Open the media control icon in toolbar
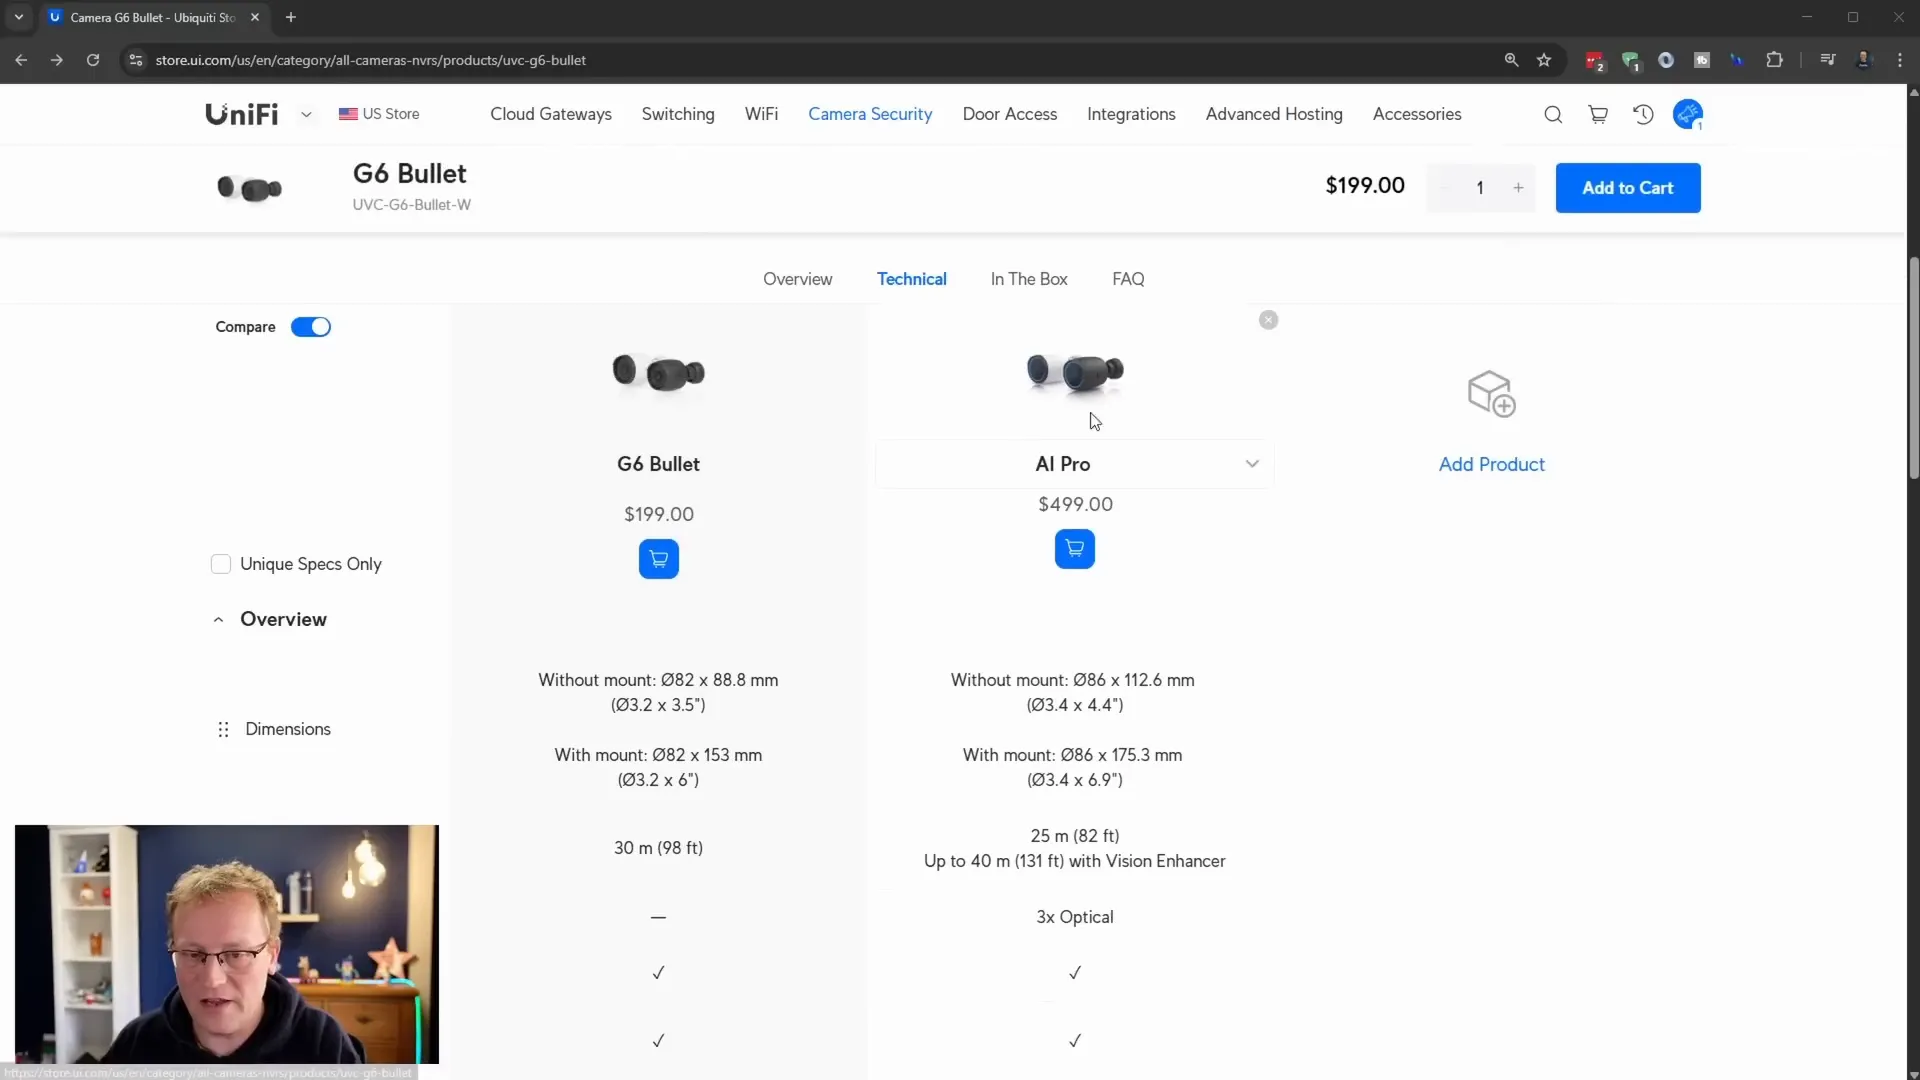This screenshot has width=1920, height=1080. [x=1828, y=60]
